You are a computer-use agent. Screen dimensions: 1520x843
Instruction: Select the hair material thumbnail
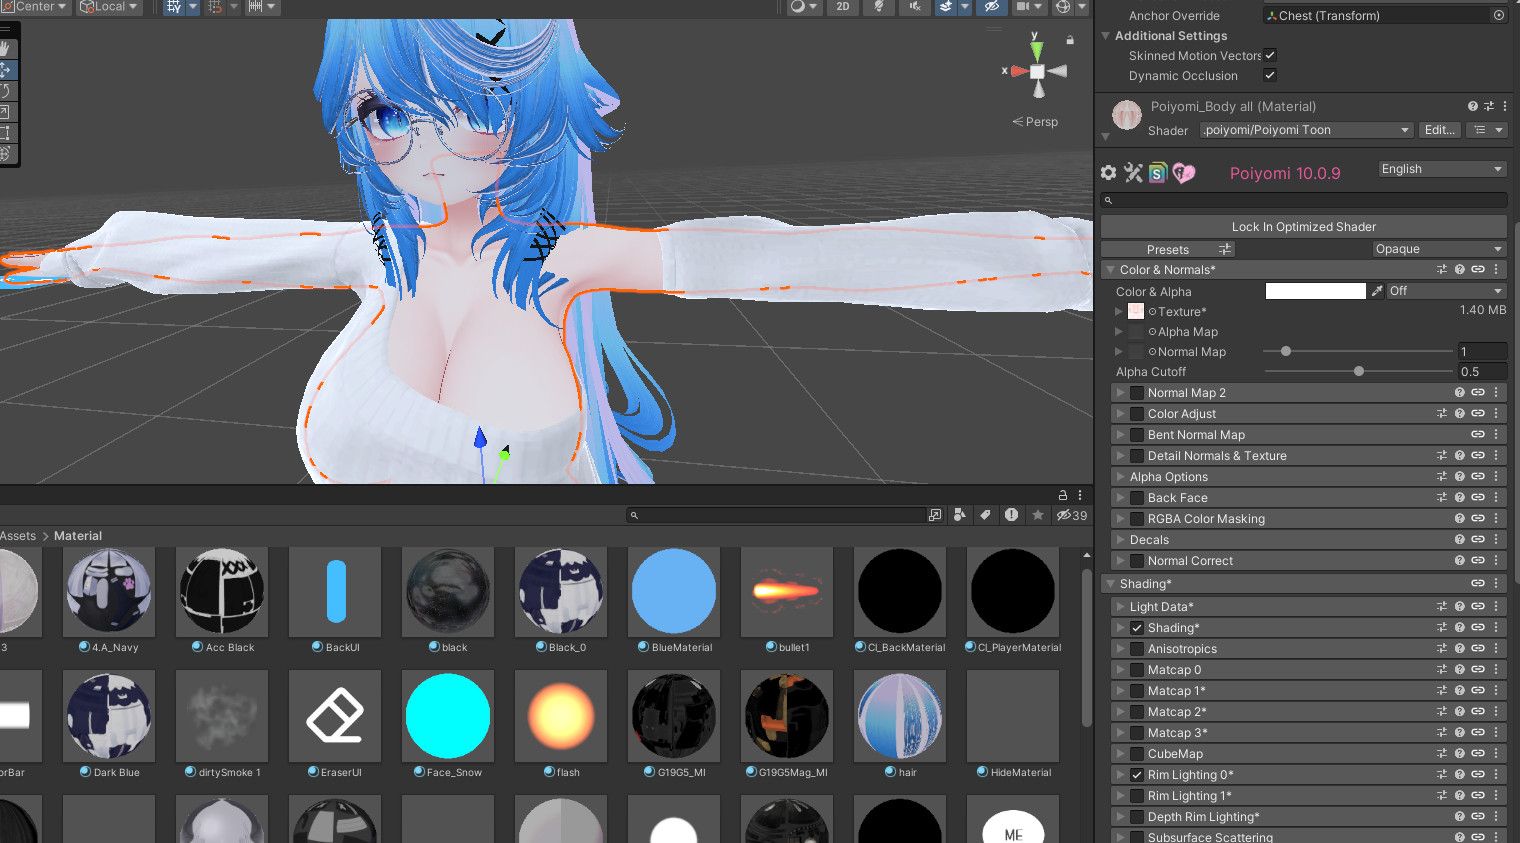pyautogui.click(x=900, y=716)
